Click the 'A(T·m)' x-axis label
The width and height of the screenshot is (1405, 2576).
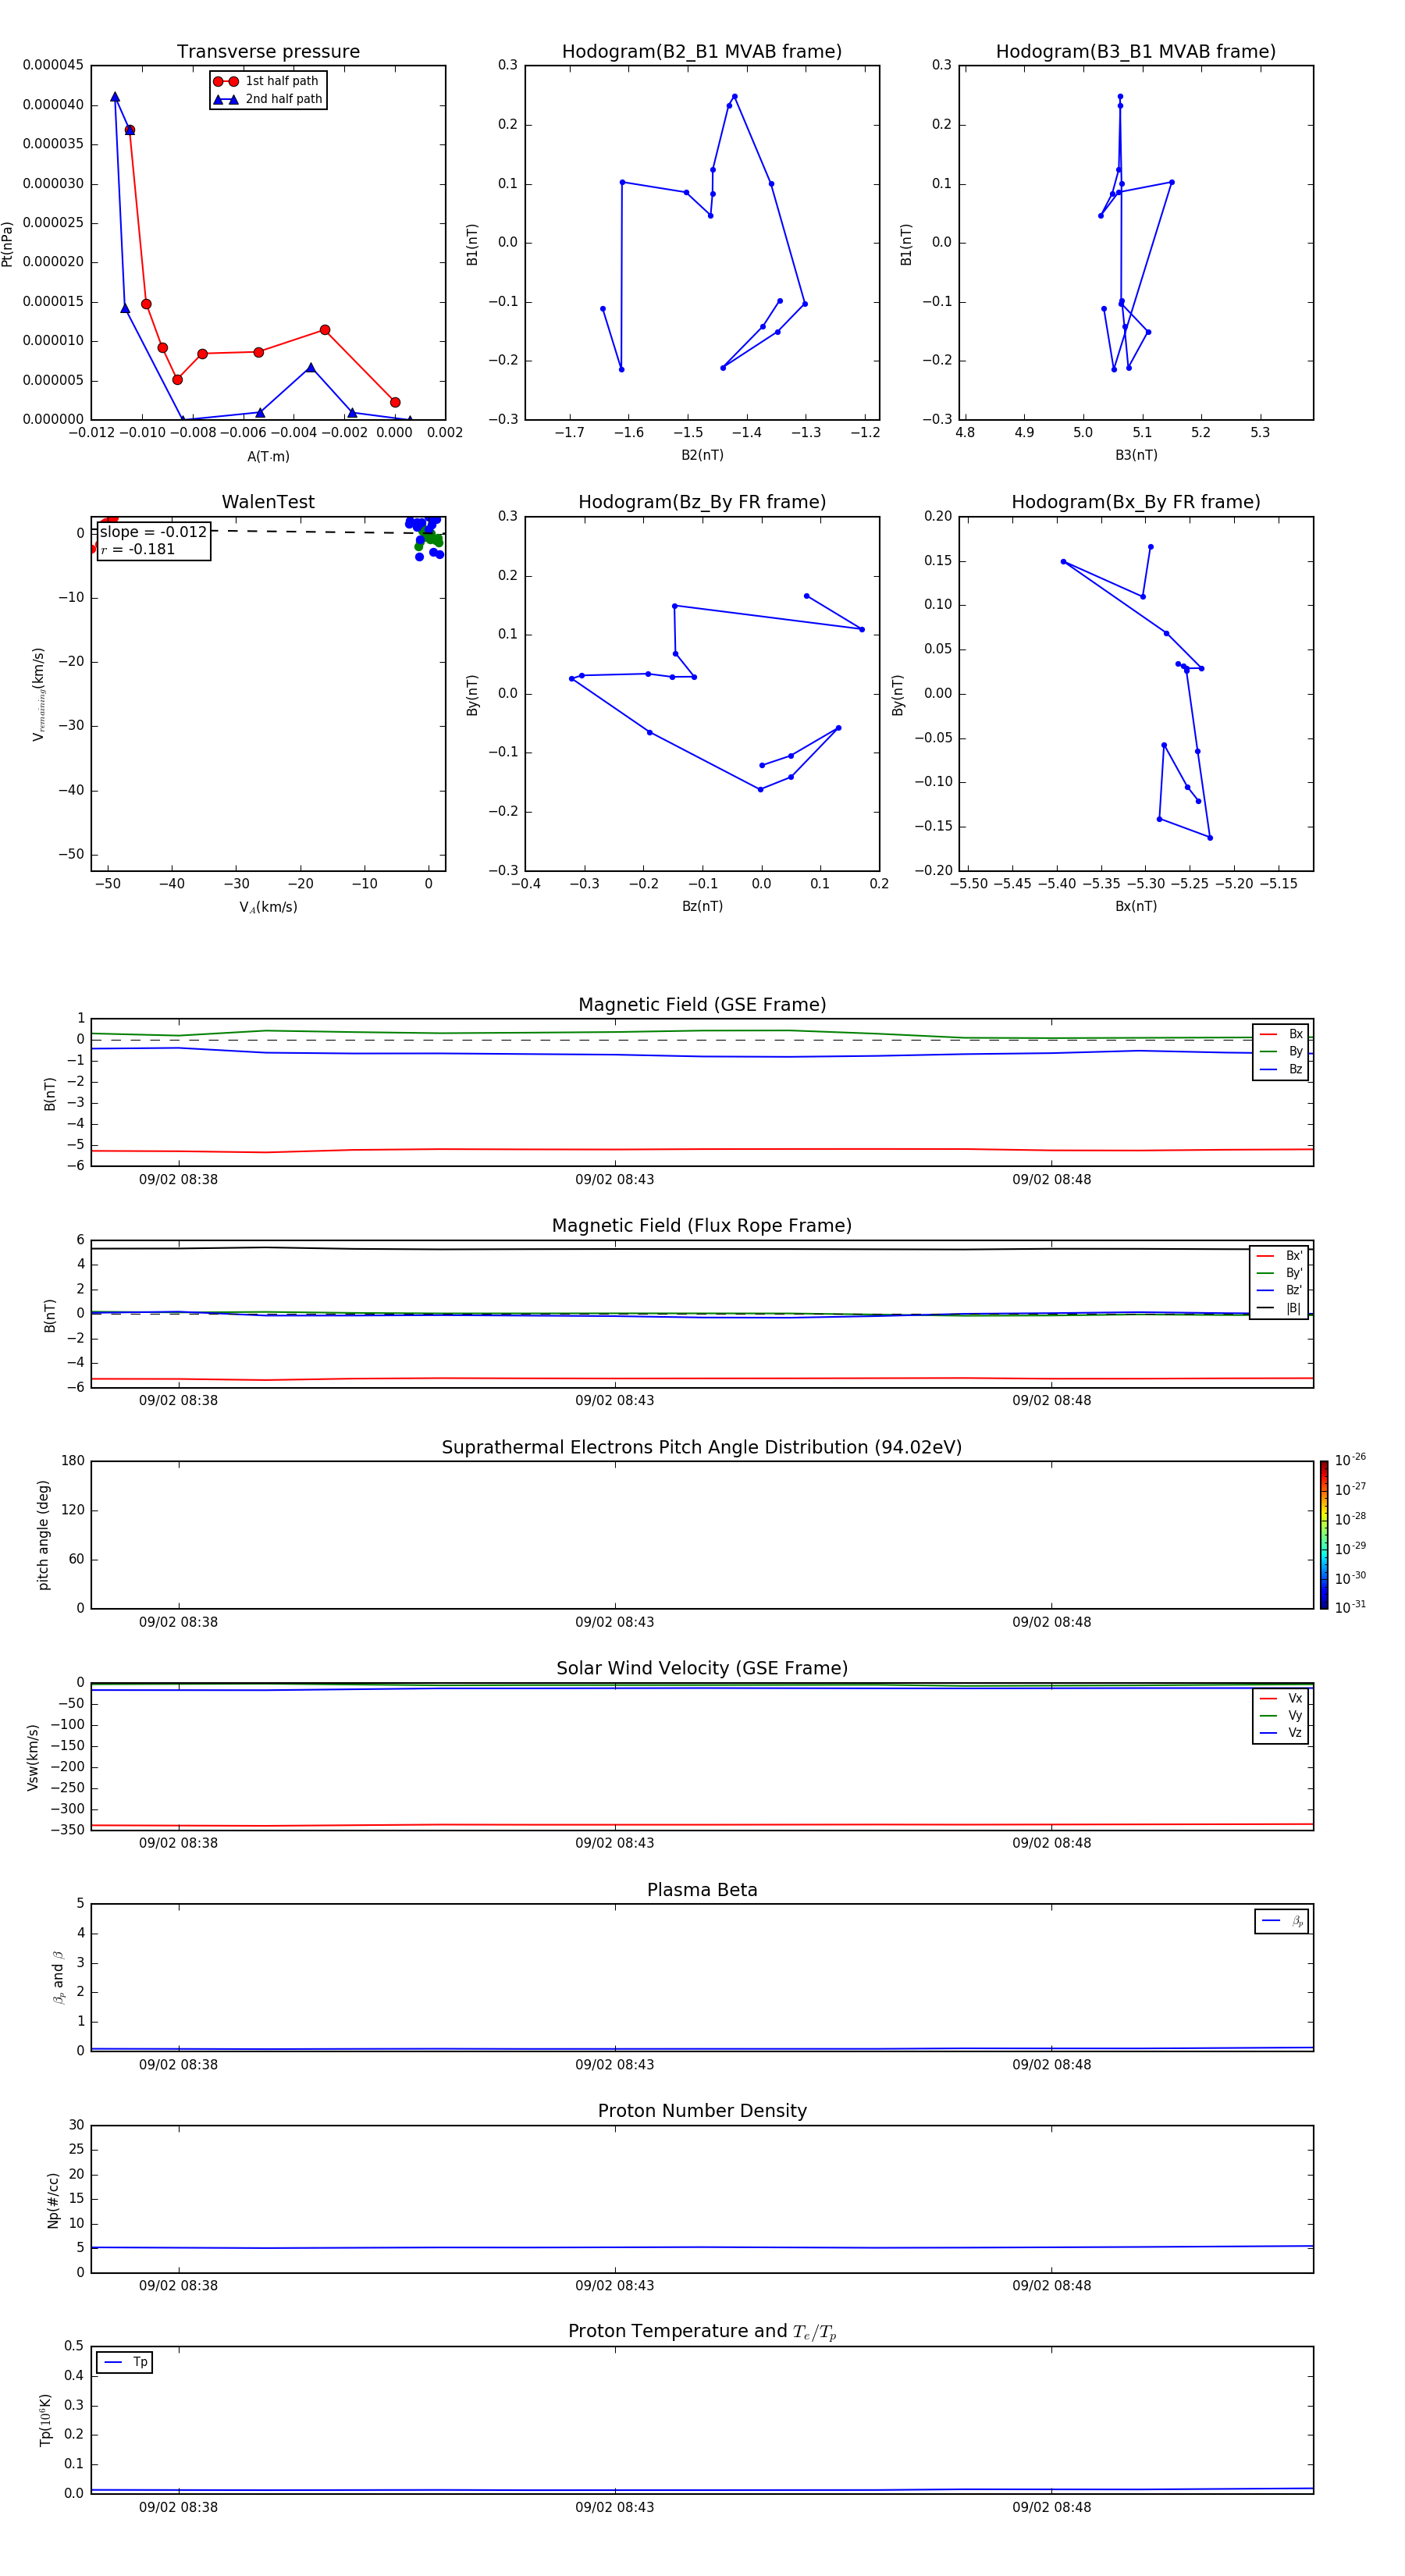[268, 457]
